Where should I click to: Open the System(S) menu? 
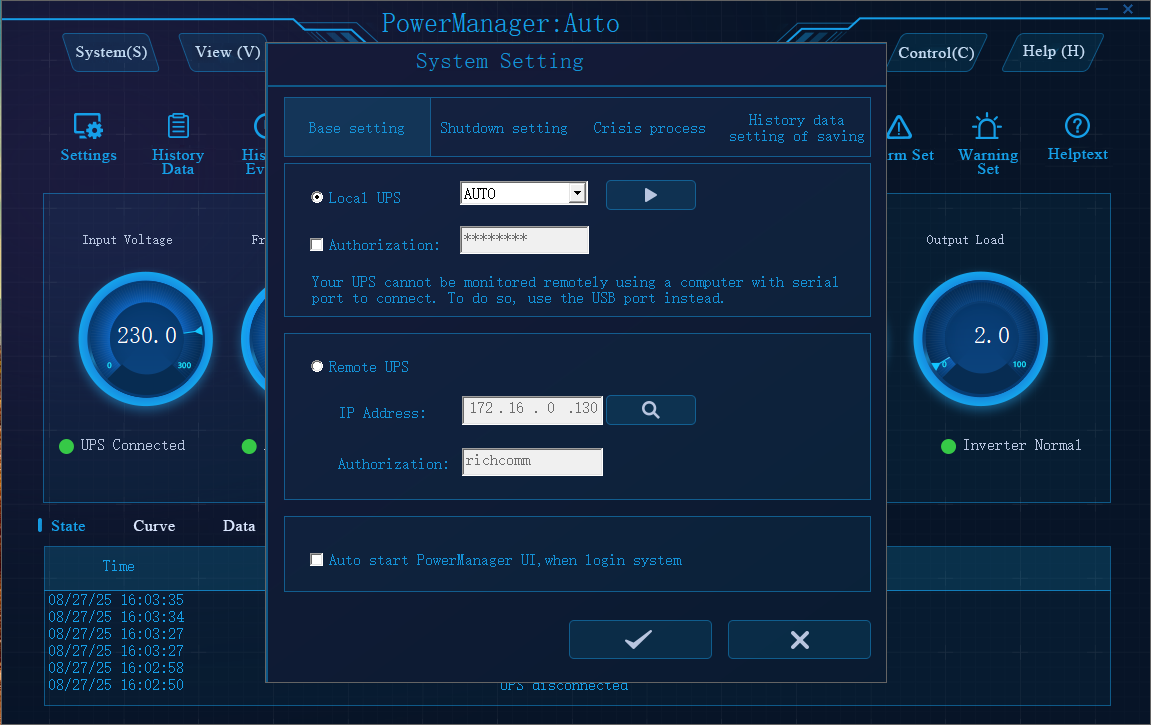[111, 52]
